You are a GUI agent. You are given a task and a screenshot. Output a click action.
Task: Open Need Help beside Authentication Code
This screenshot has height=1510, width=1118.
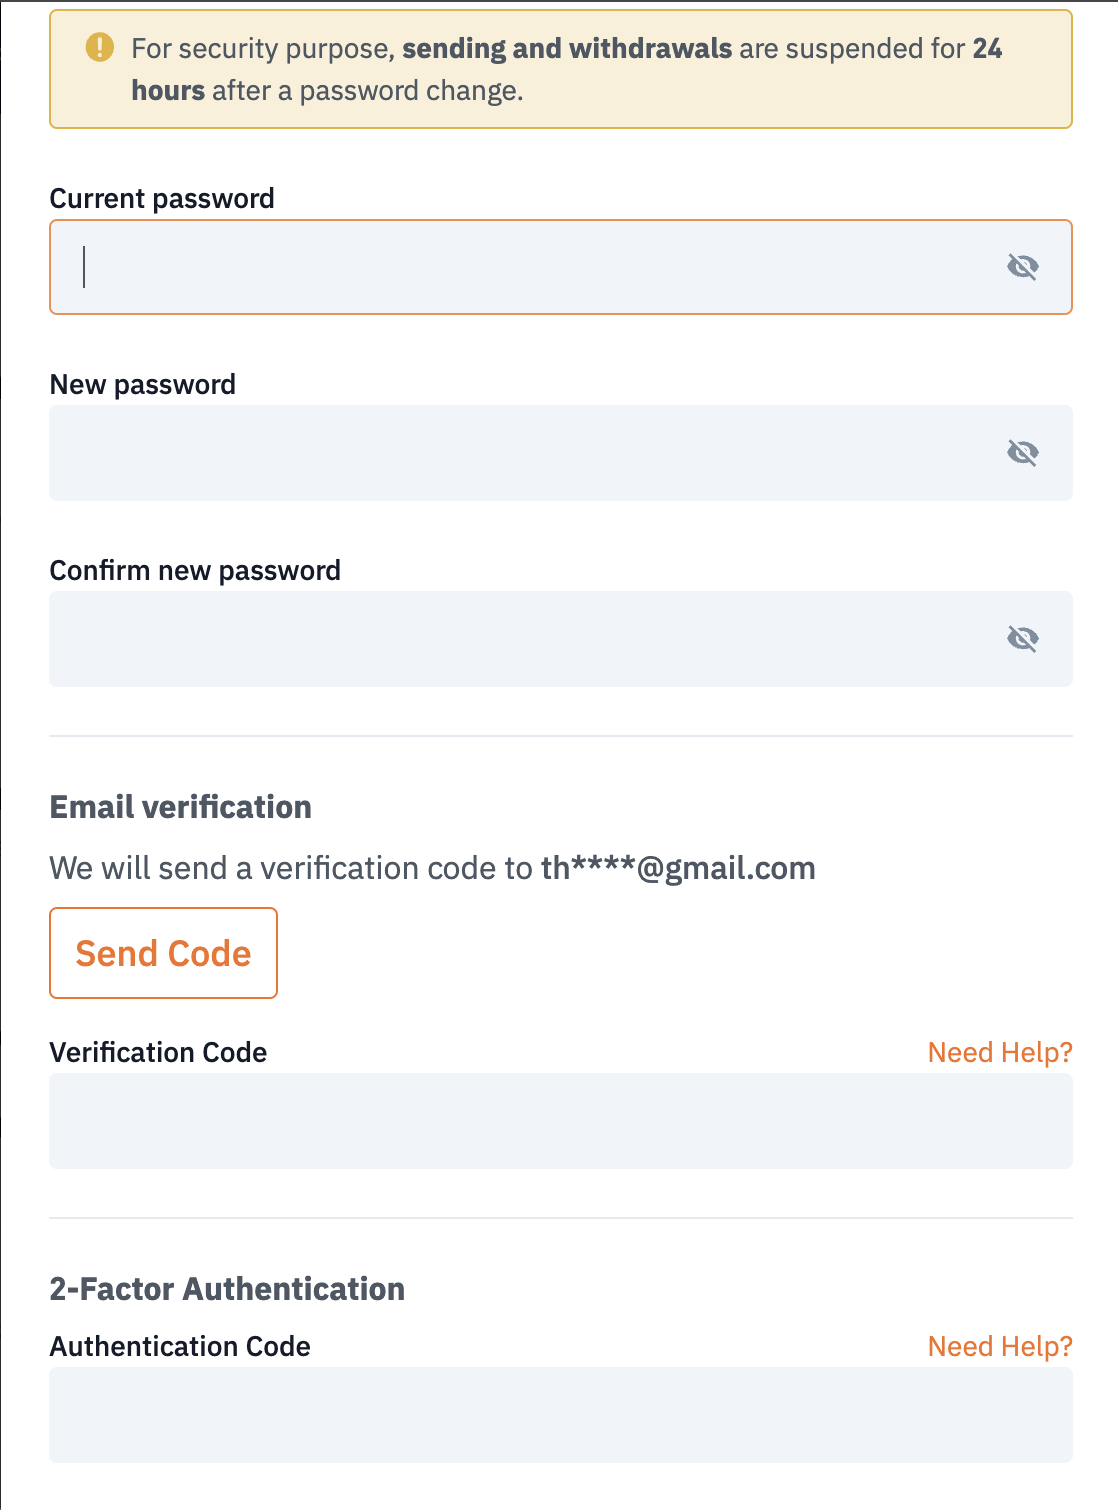[x=1000, y=1346]
